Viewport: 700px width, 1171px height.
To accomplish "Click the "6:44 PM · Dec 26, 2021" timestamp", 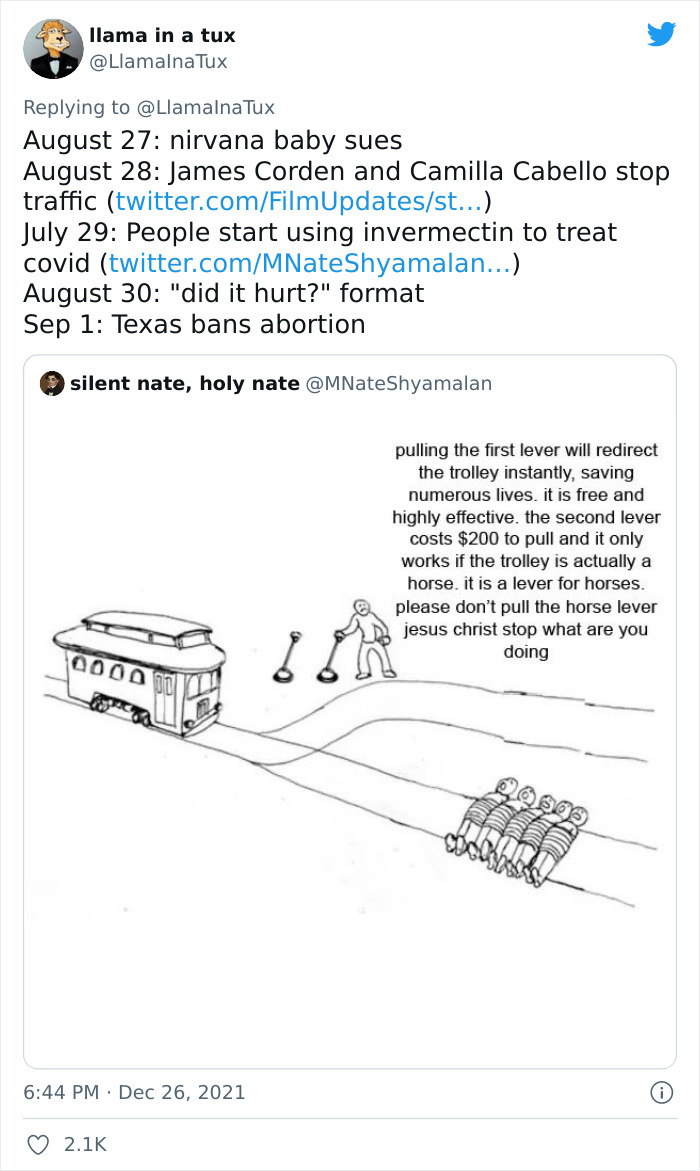I will (x=134, y=1093).
